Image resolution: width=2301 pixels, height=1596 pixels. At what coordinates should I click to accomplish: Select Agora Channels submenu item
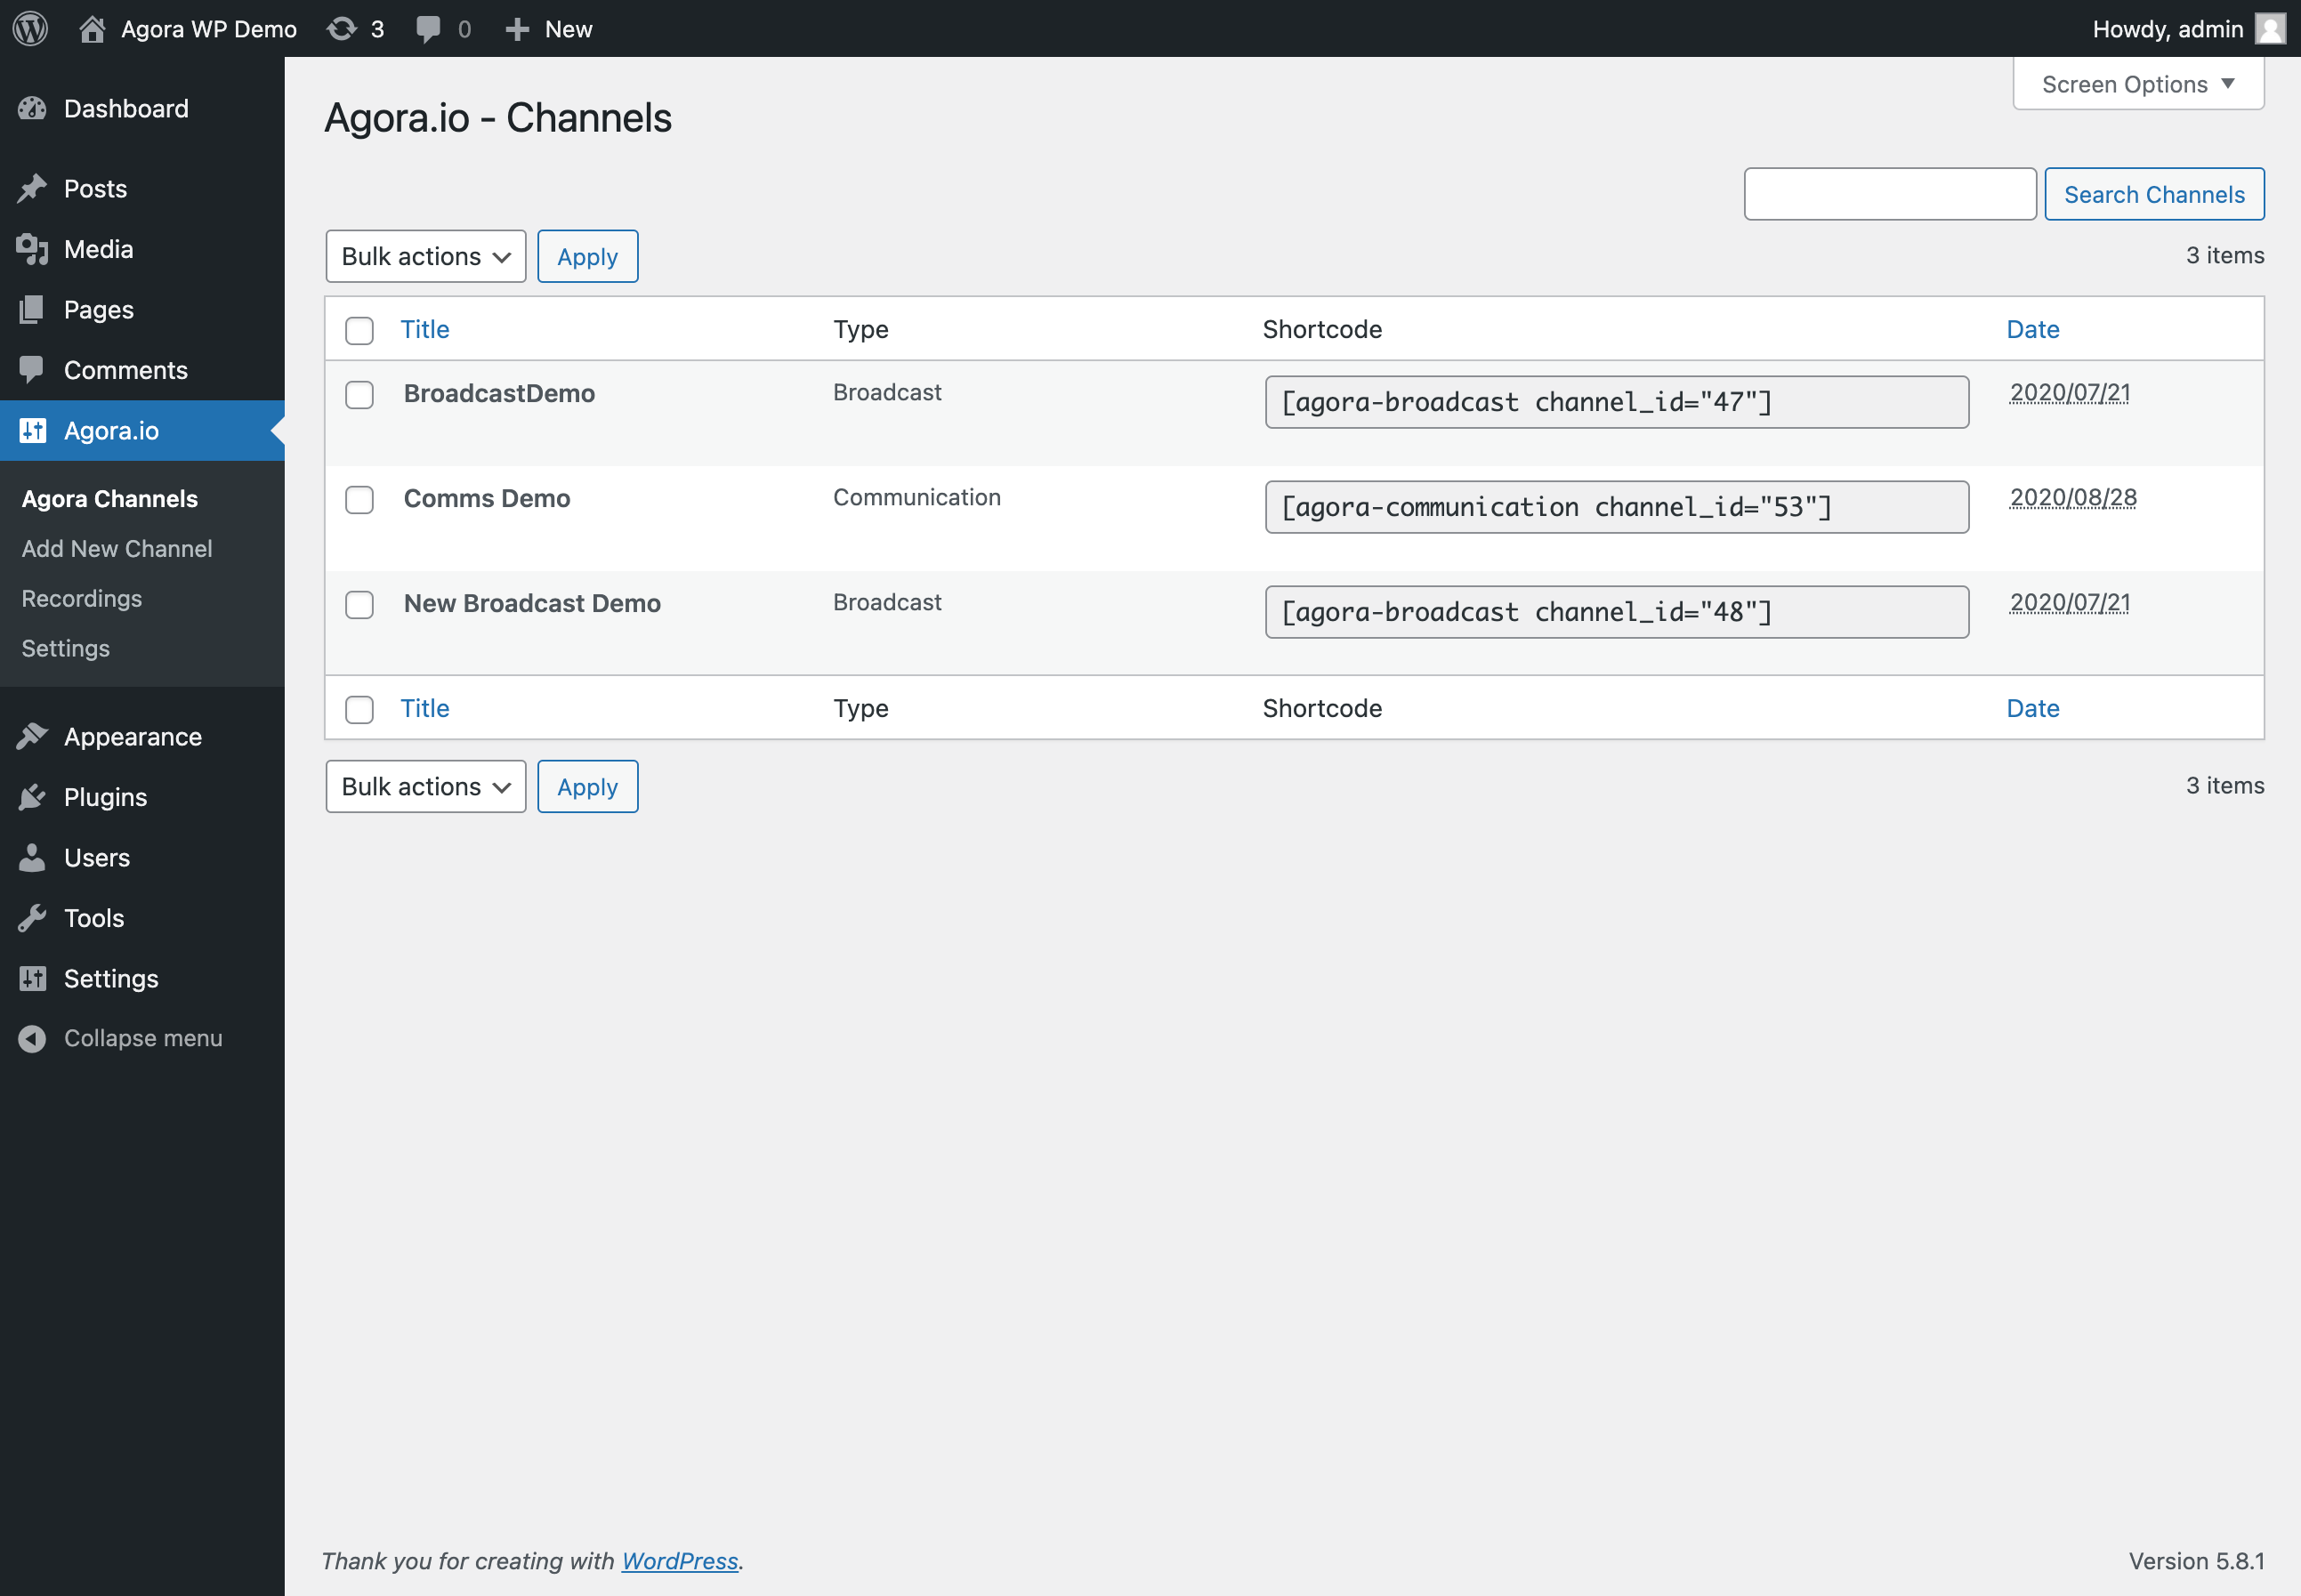coord(110,498)
